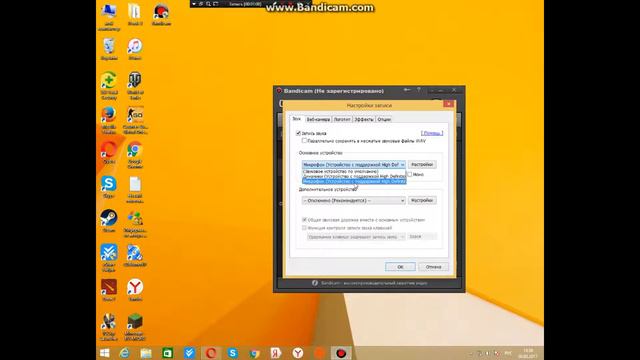
Task: Select the Opera desktop shortcut icon
Action: pyautogui.click(x=109, y=152)
